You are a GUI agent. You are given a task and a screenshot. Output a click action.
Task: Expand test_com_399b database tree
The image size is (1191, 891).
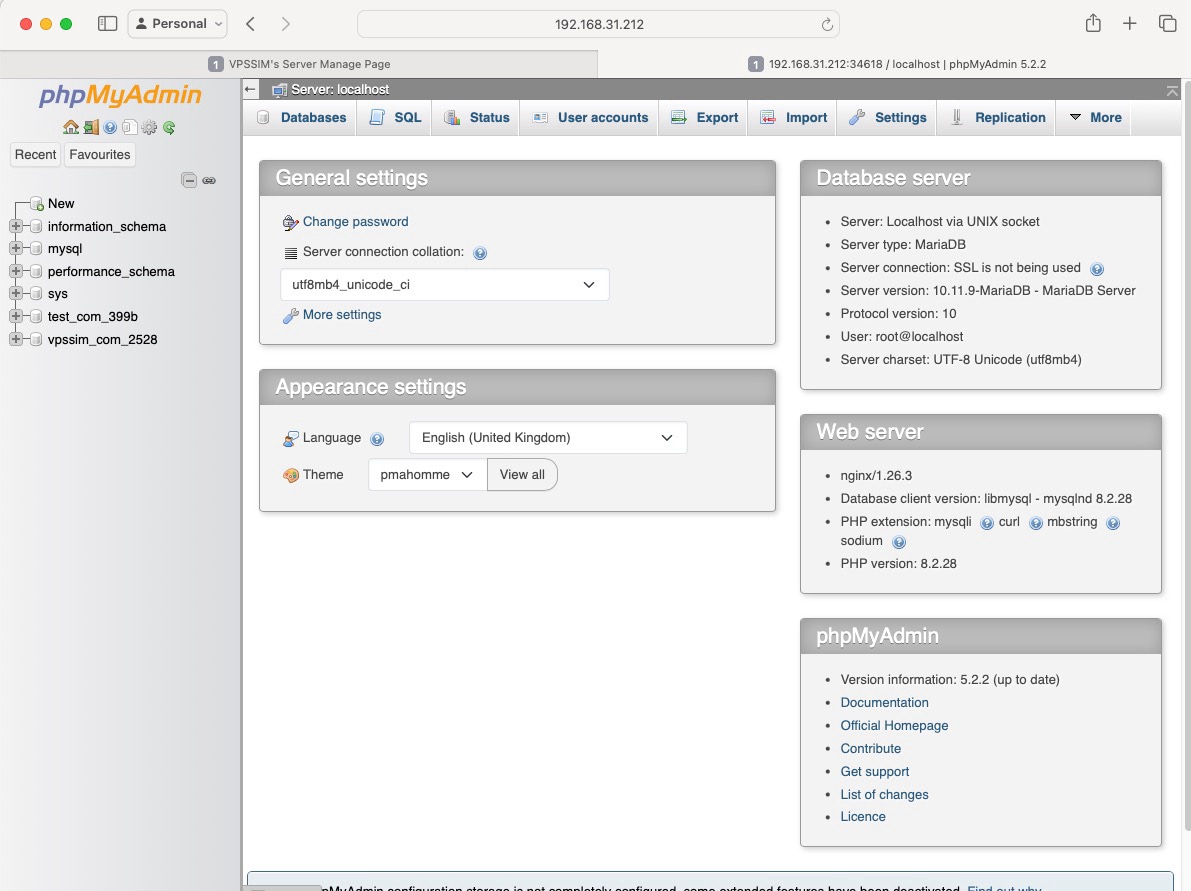click(15, 315)
